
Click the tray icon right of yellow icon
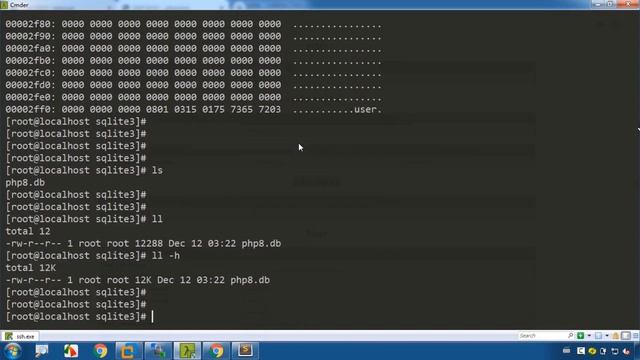(603, 351)
